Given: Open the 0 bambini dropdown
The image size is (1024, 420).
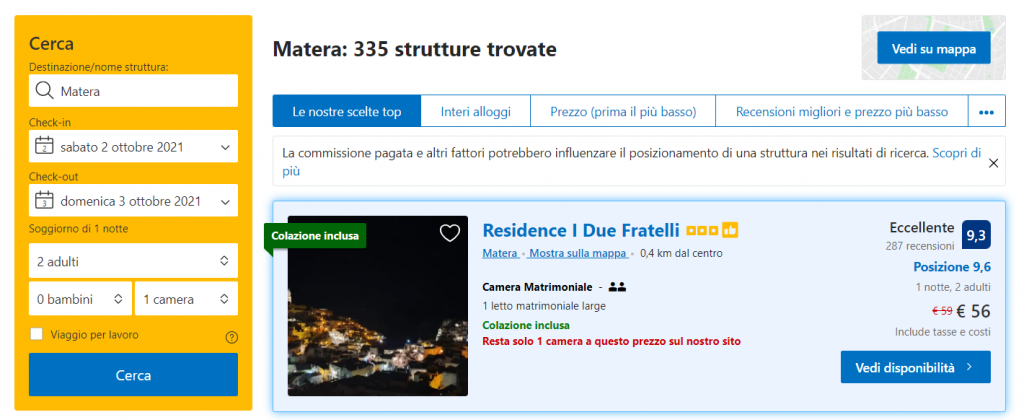Looking at the screenshot, I should pyautogui.click(x=79, y=298).
